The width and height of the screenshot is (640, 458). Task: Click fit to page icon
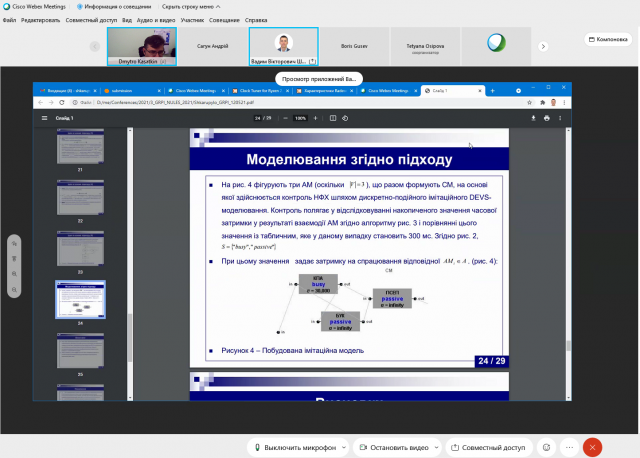pyautogui.click(x=333, y=118)
